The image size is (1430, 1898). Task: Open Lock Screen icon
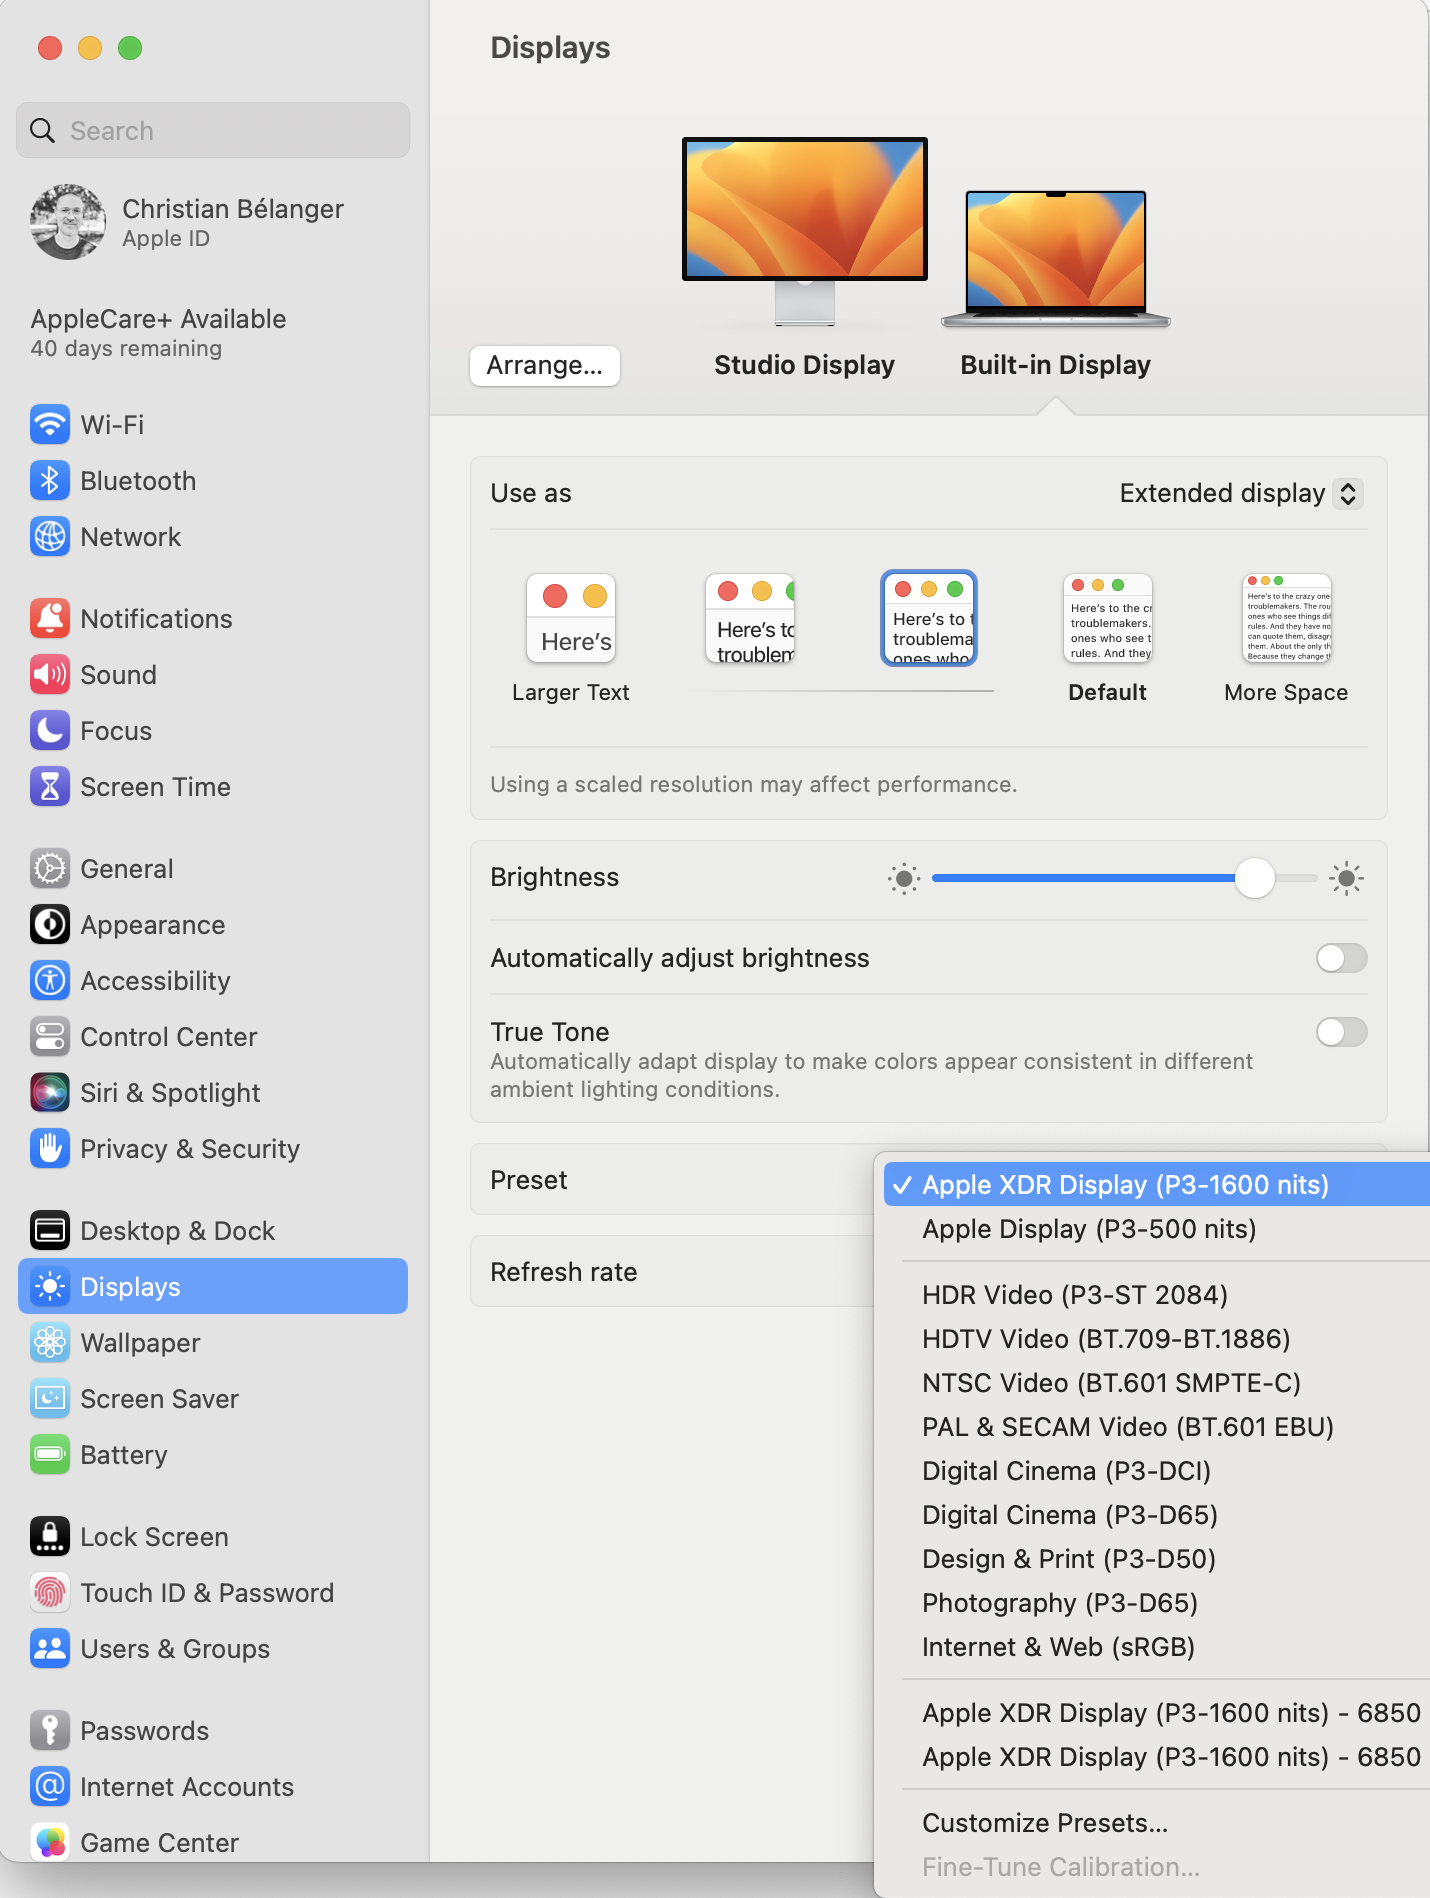pos(50,1536)
